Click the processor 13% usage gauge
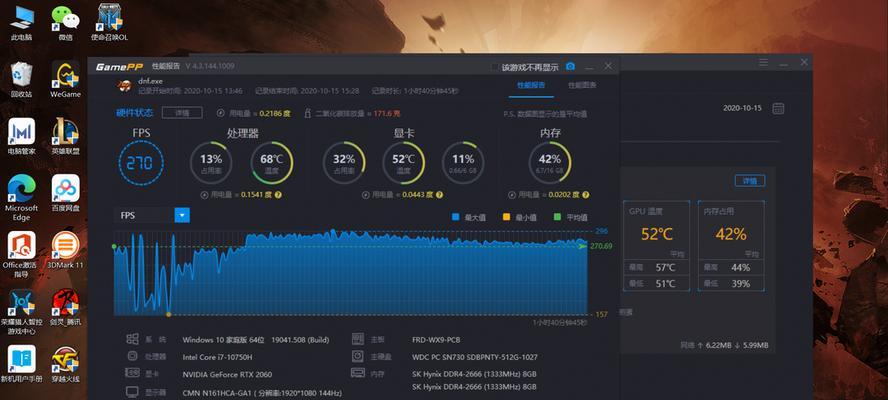Screen dimensions: 888x400 211,163
